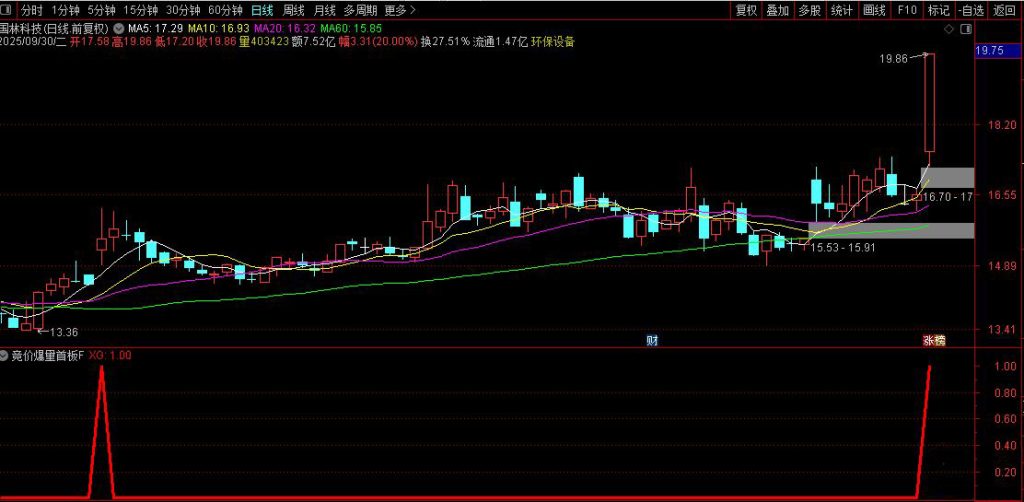Expand the 更多 more periods menu

(x=400, y=10)
